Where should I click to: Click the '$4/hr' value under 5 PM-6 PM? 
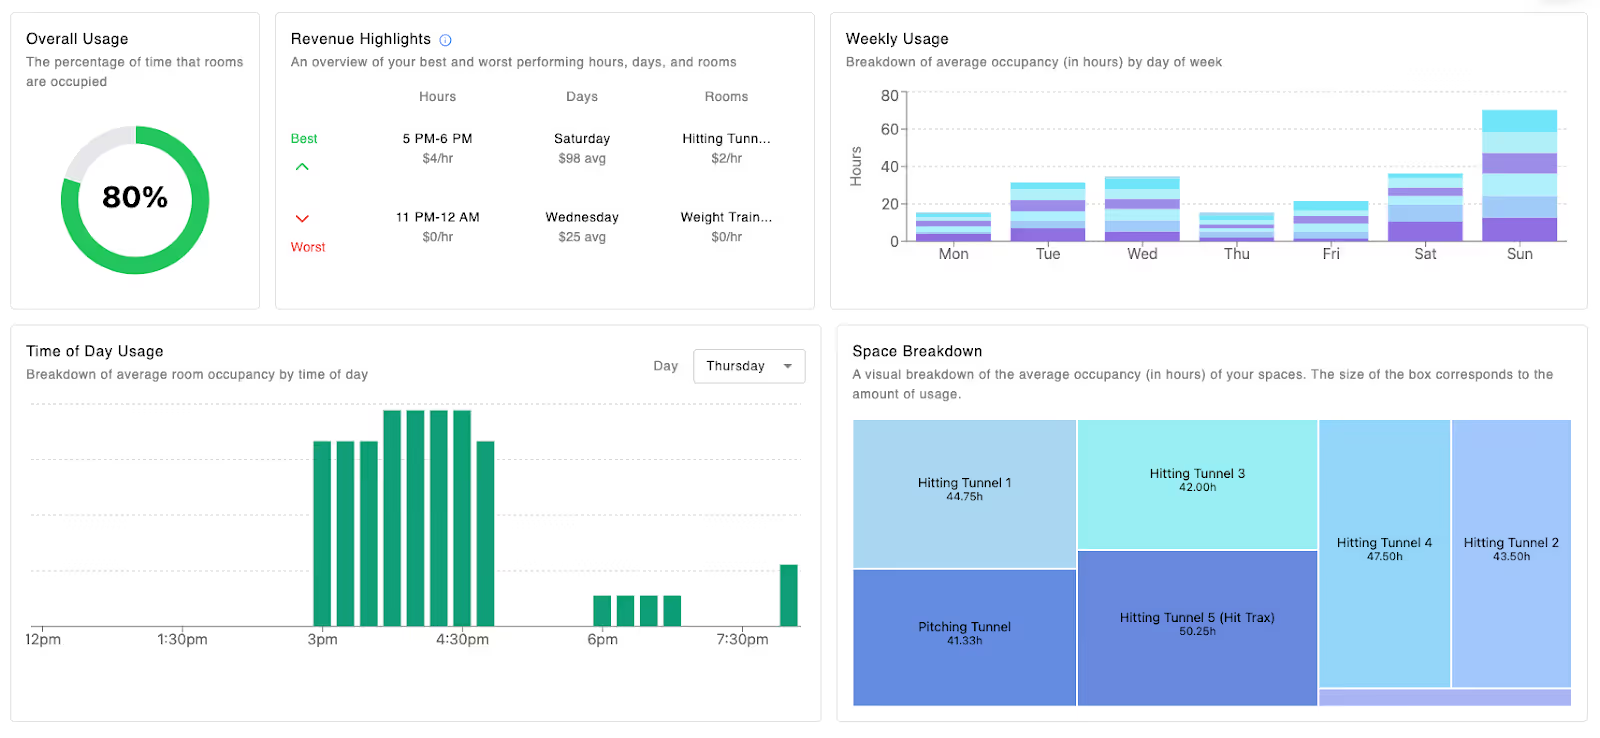[x=437, y=158]
